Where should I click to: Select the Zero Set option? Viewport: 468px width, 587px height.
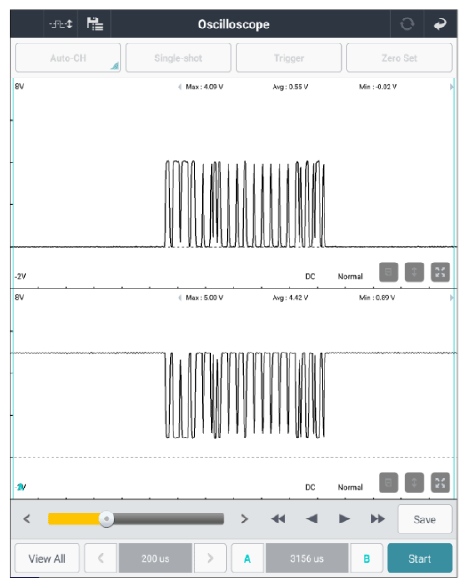point(399,58)
